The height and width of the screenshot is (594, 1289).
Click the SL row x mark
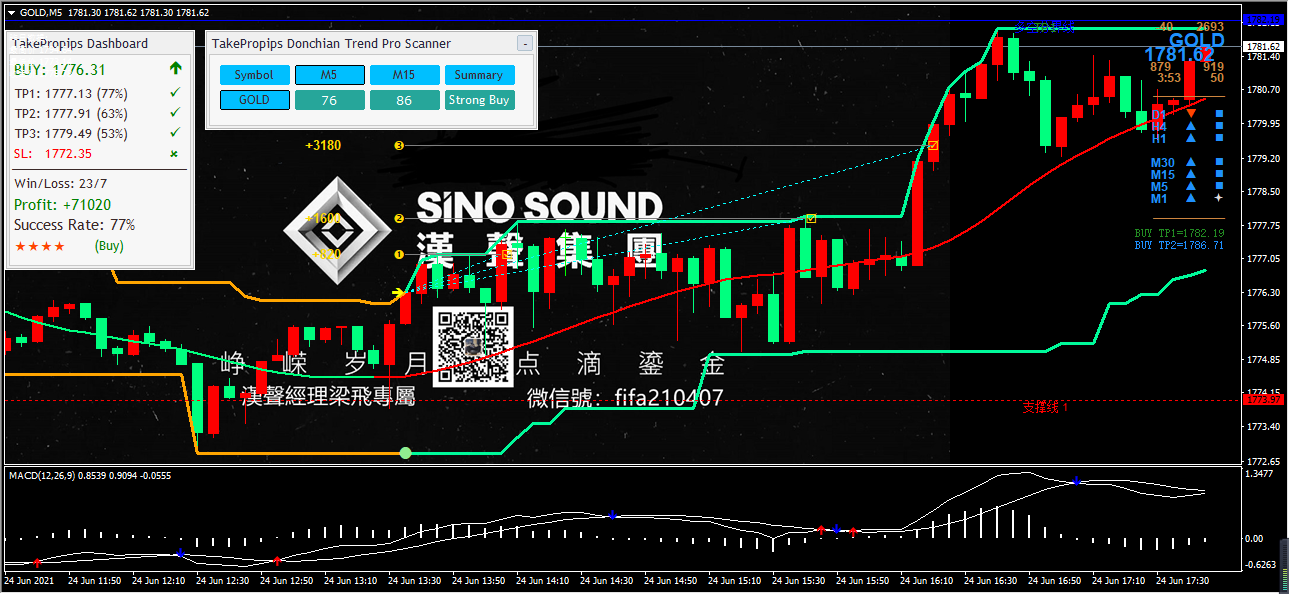click(x=174, y=154)
